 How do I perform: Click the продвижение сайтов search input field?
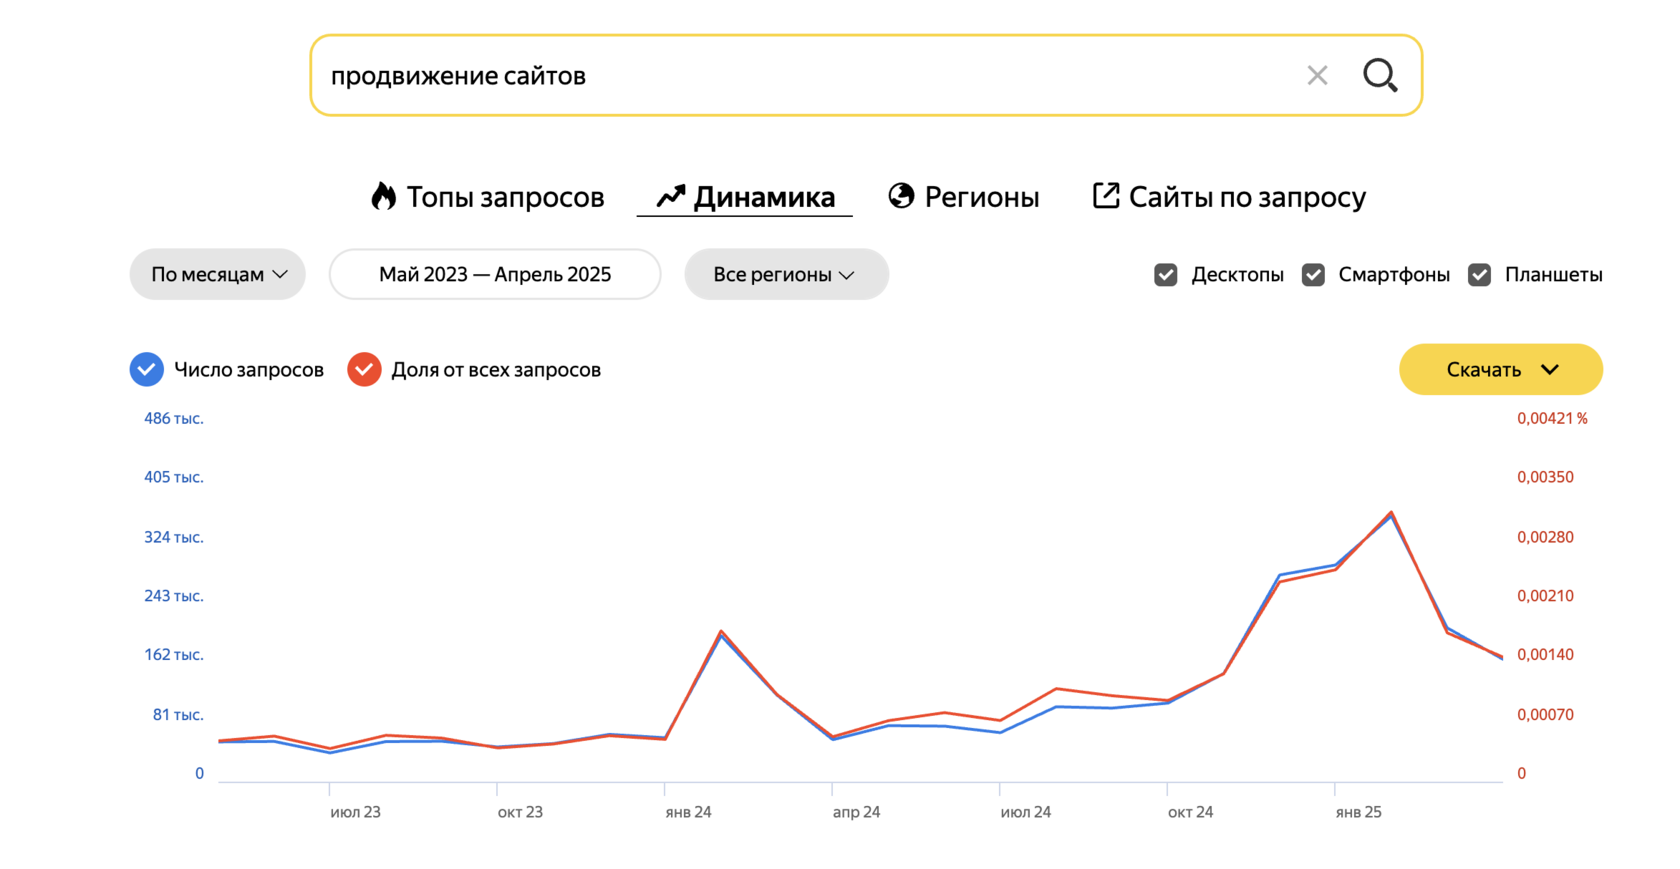800,75
